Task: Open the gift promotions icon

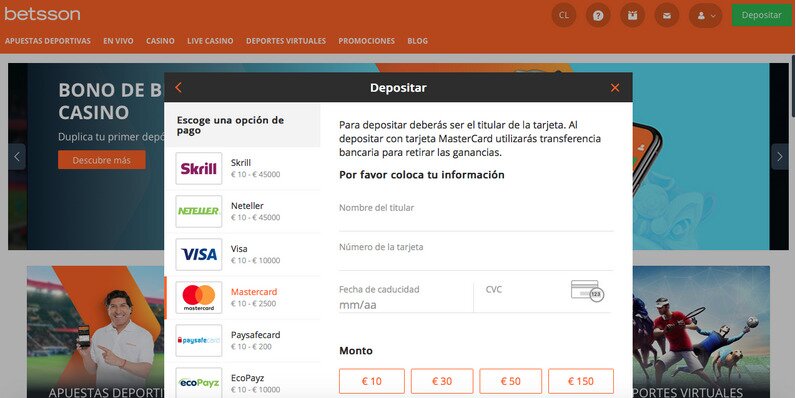Action: (x=633, y=15)
